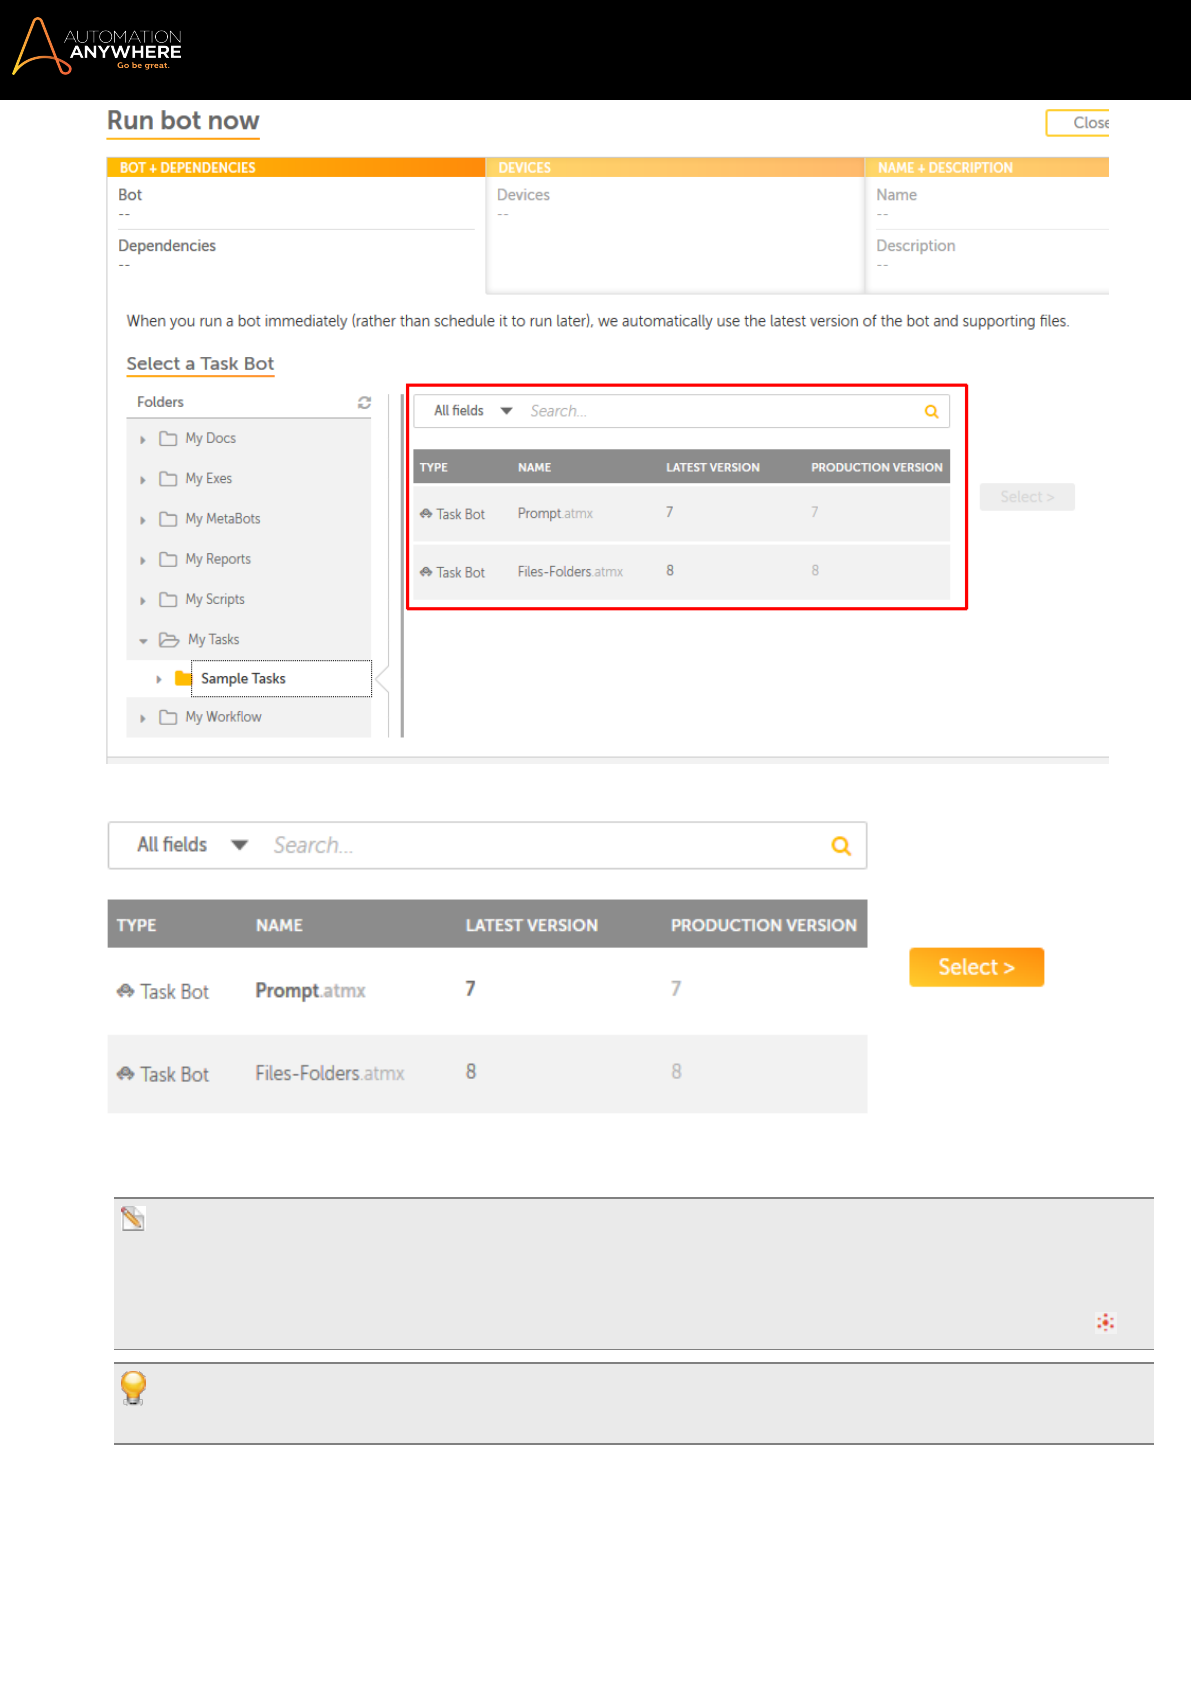
Task: Expand the My Workflow folder
Action: [x=143, y=718]
